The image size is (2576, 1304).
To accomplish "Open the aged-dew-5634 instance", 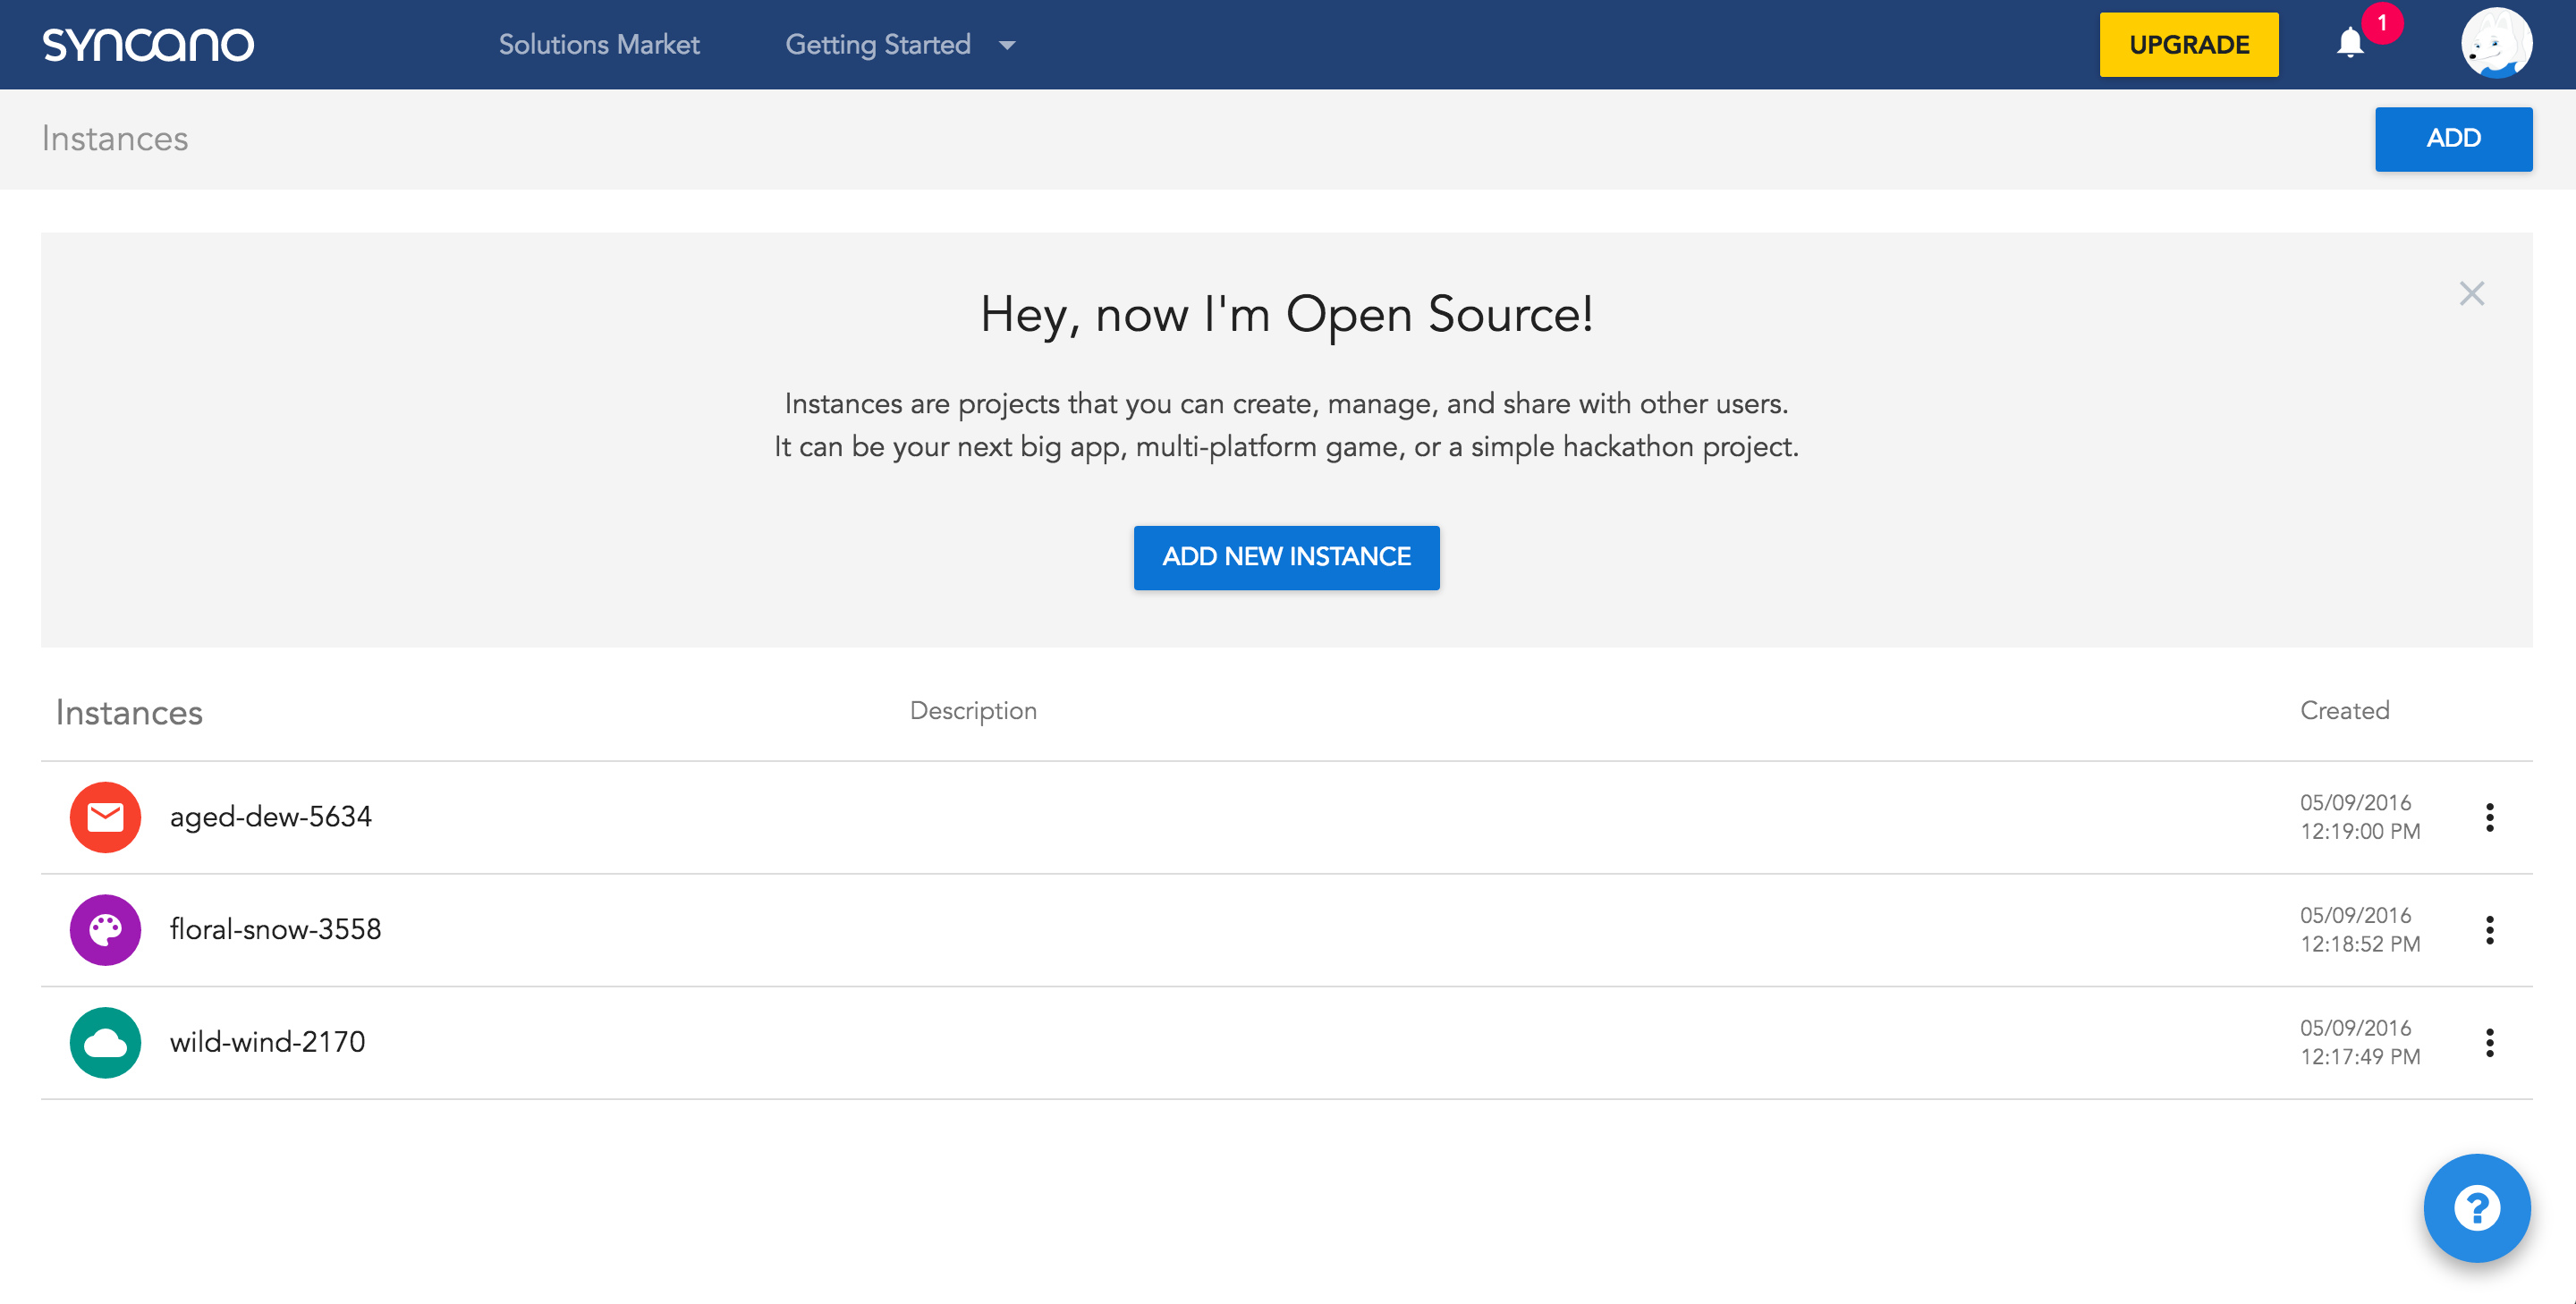I will [x=270, y=817].
